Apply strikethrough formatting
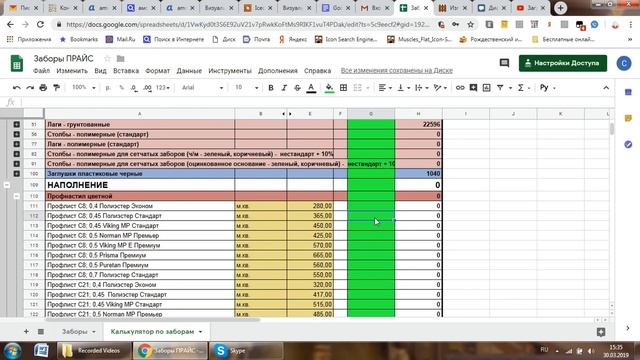This screenshot has width=640, height=360. pyautogui.click(x=297, y=88)
